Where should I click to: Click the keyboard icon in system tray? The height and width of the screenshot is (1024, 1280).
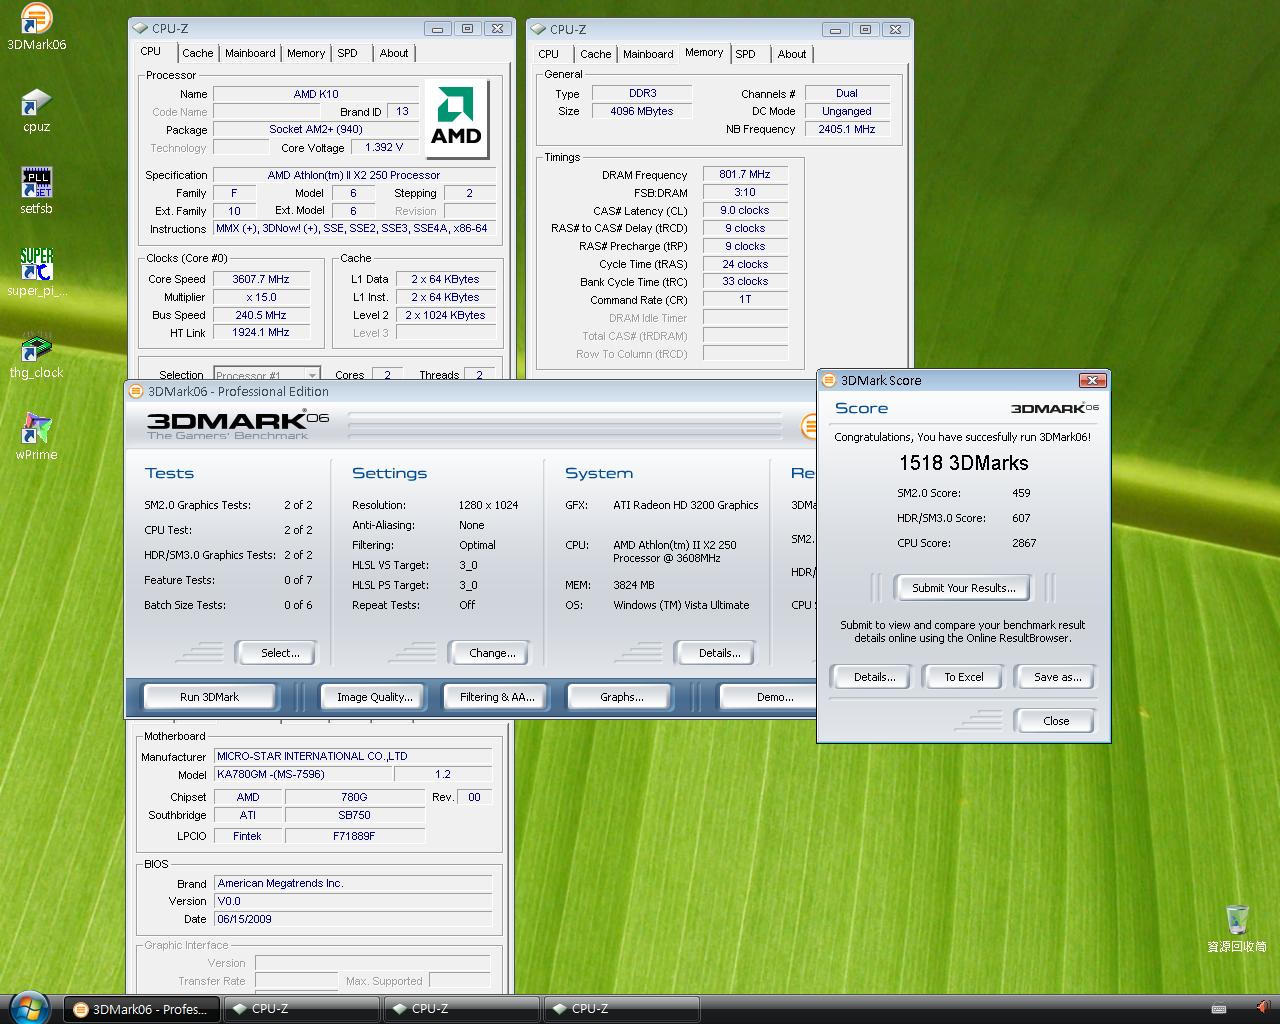click(x=1218, y=1009)
